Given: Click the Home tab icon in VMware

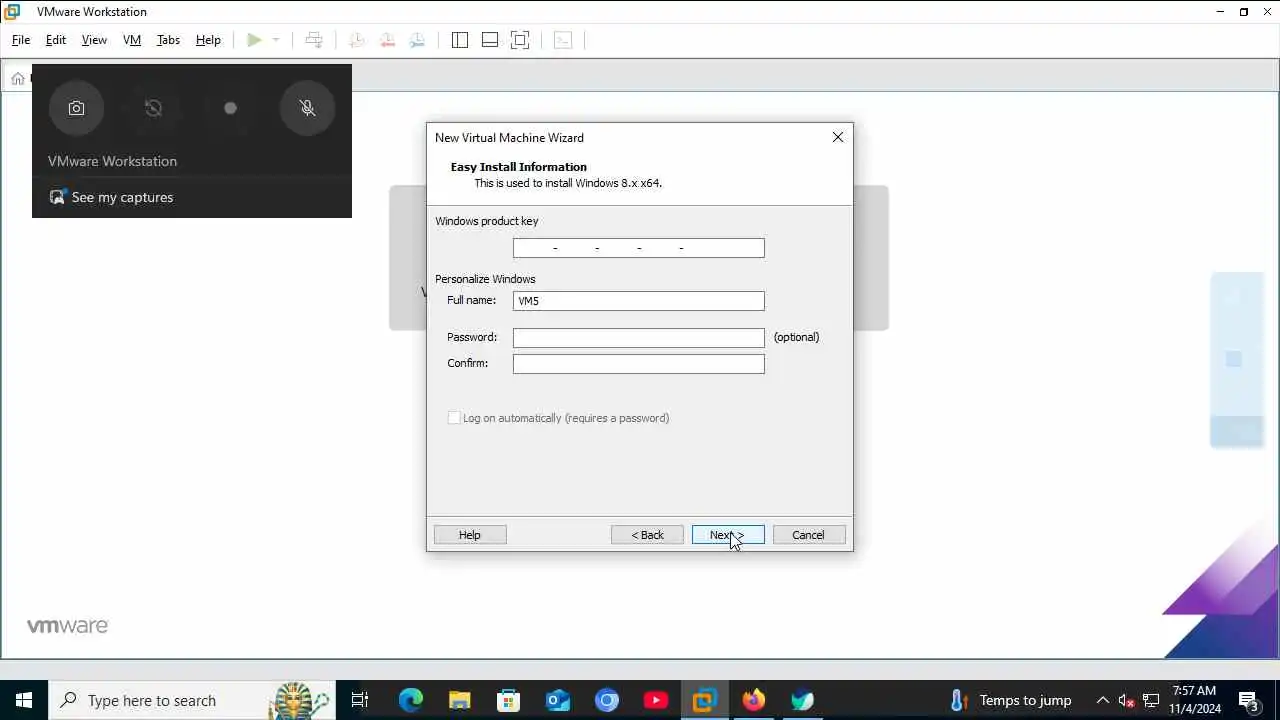Looking at the screenshot, I should click(x=18, y=78).
